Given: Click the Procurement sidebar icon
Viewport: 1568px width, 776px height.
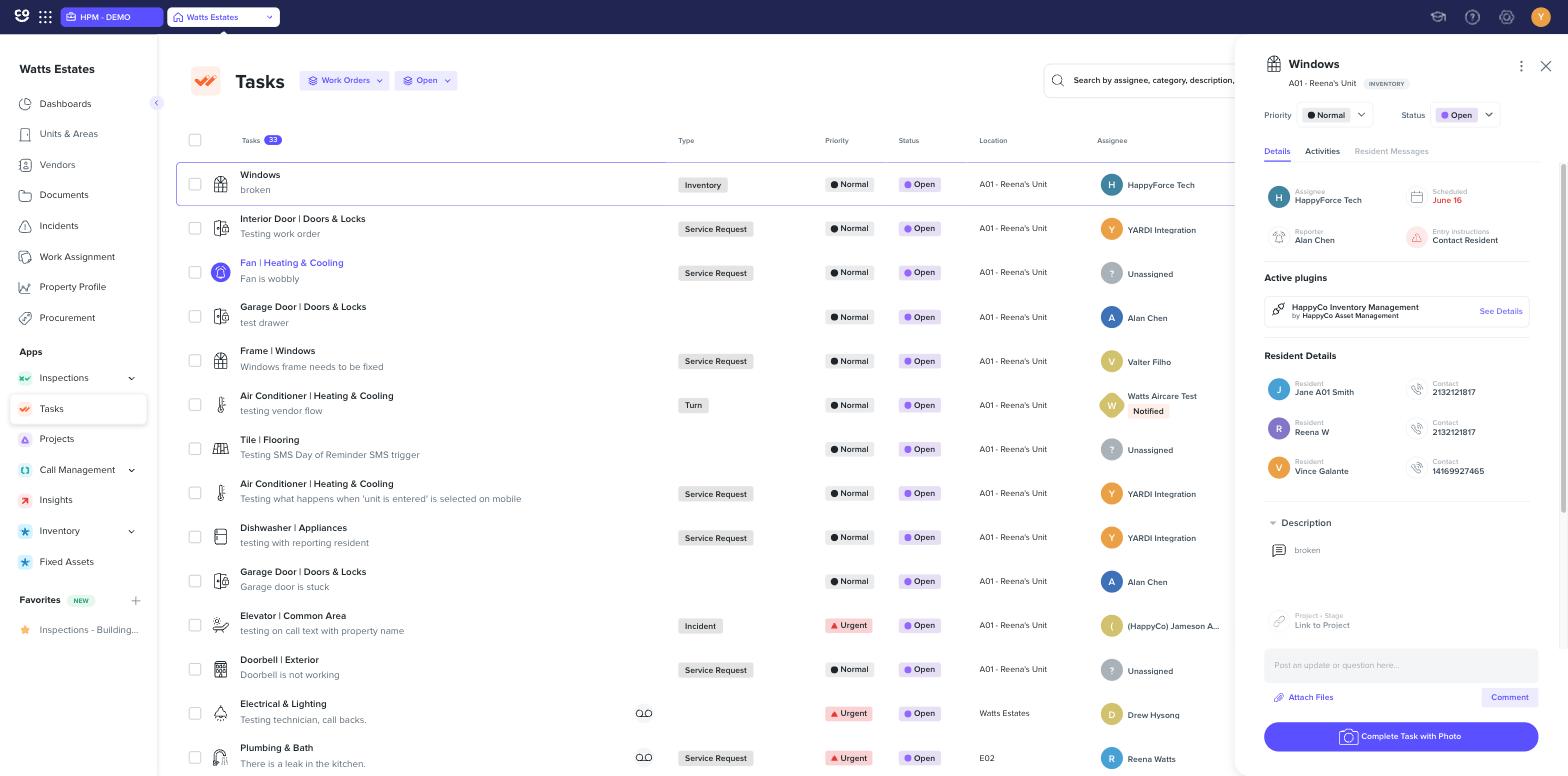Looking at the screenshot, I should [x=25, y=318].
